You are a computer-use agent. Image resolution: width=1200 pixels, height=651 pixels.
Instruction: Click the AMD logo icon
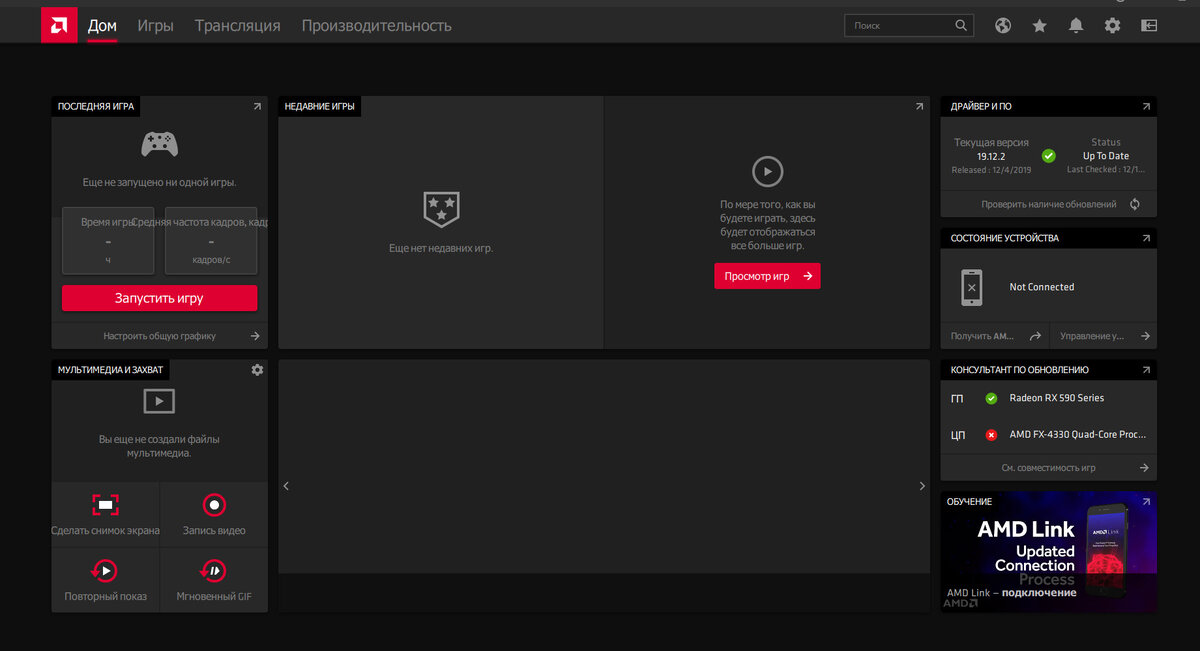[59, 25]
